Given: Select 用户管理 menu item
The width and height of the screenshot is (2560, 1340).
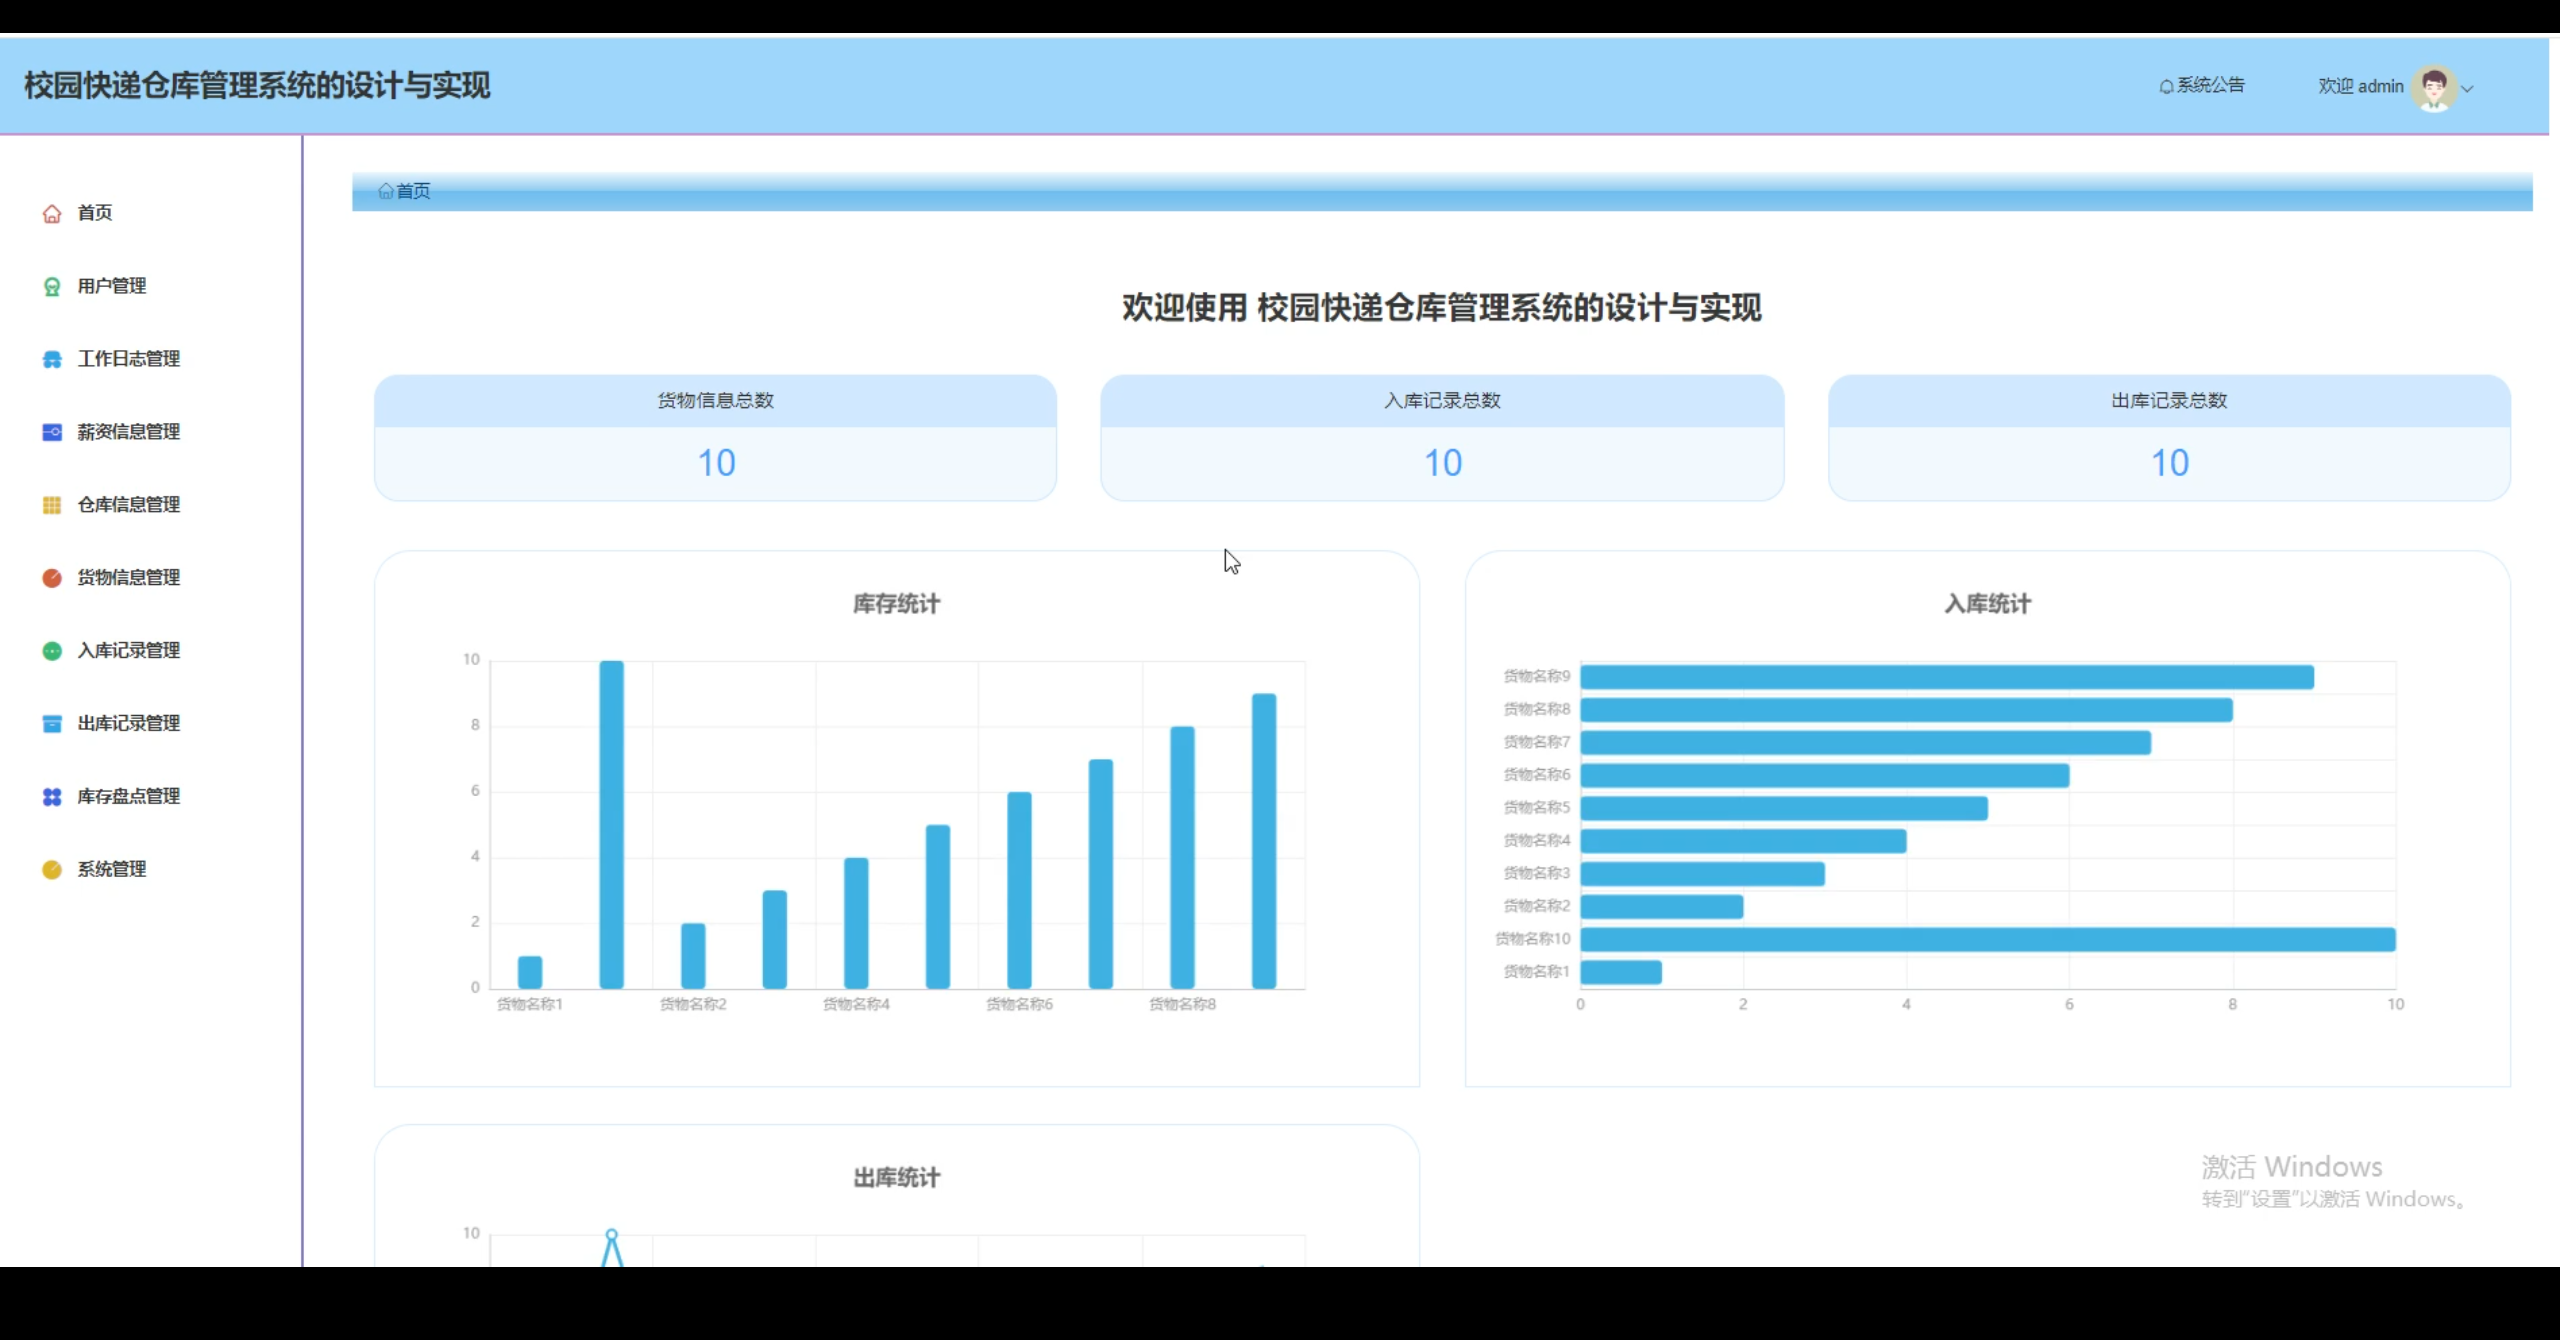Looking at the screenshot, I should click(x=112, y=286).
